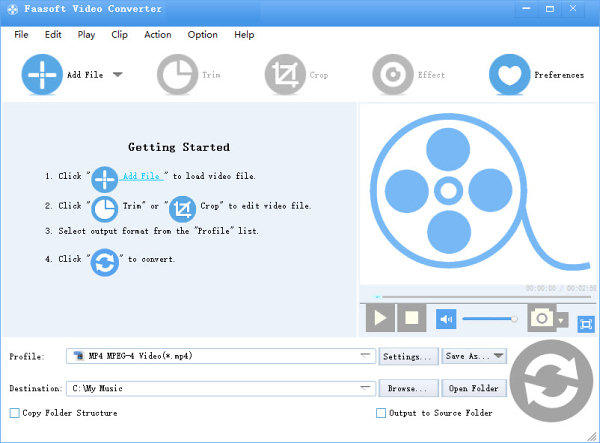600x443 pixels.
Task: Open the Play menu
Action: pos(86,35)
